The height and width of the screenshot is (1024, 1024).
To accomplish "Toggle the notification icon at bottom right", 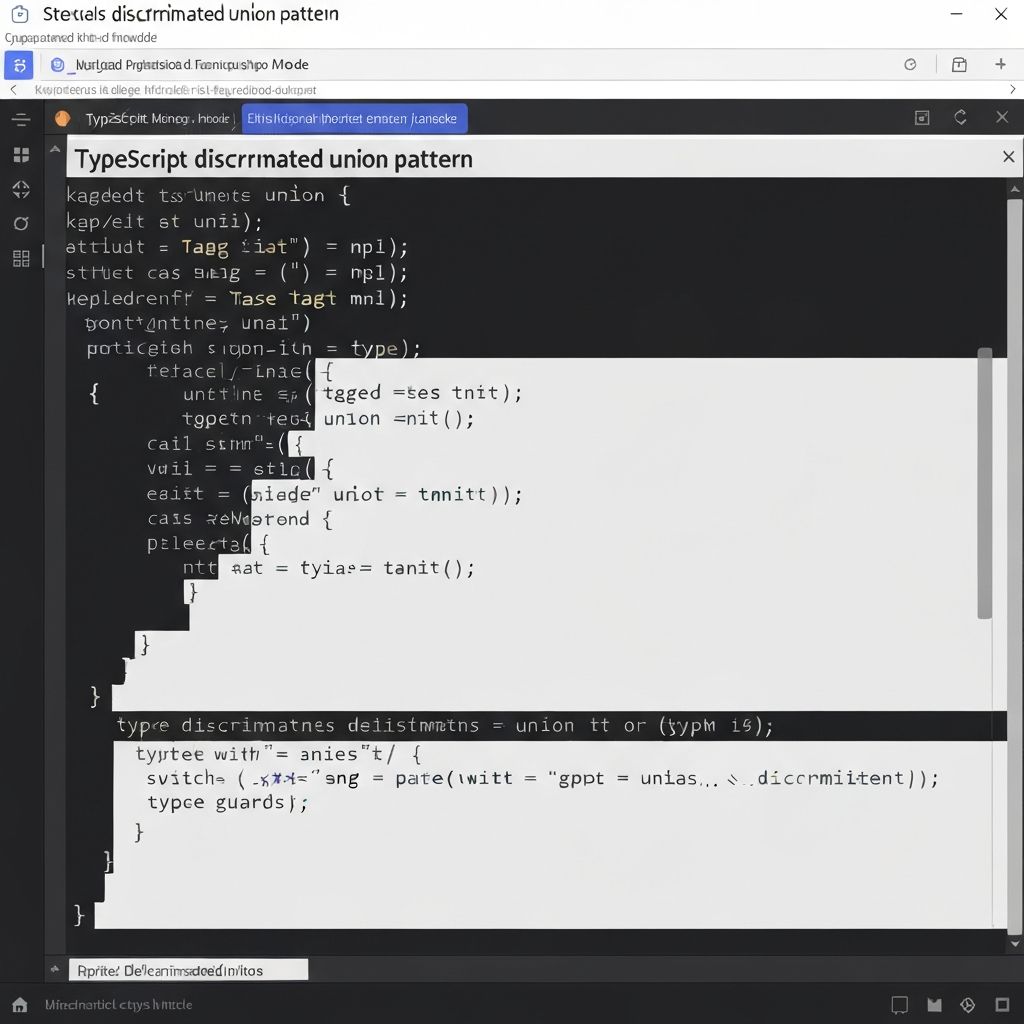I will (900, 1005).
